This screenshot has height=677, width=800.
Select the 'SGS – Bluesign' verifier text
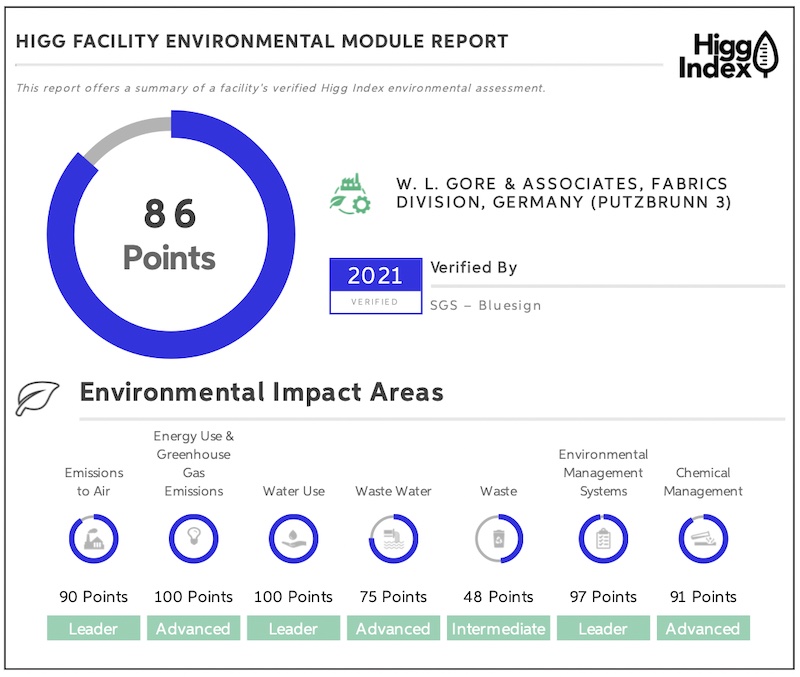tap(486, 305)
